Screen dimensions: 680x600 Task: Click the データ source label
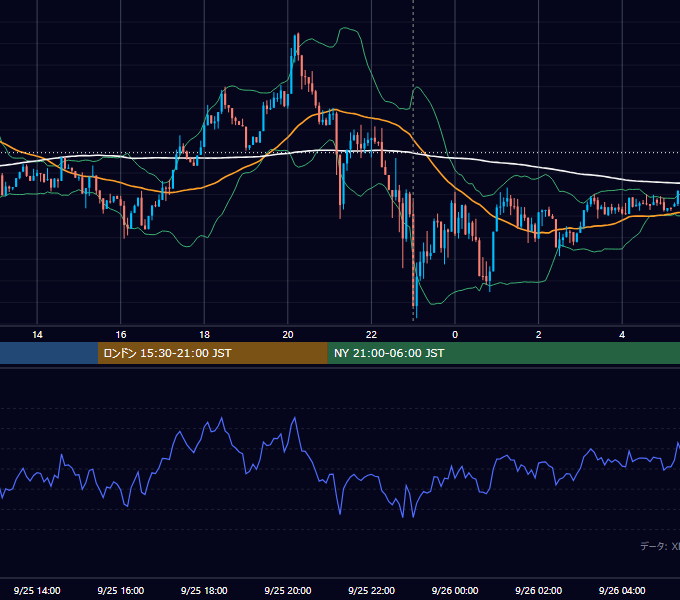(660, 546)
